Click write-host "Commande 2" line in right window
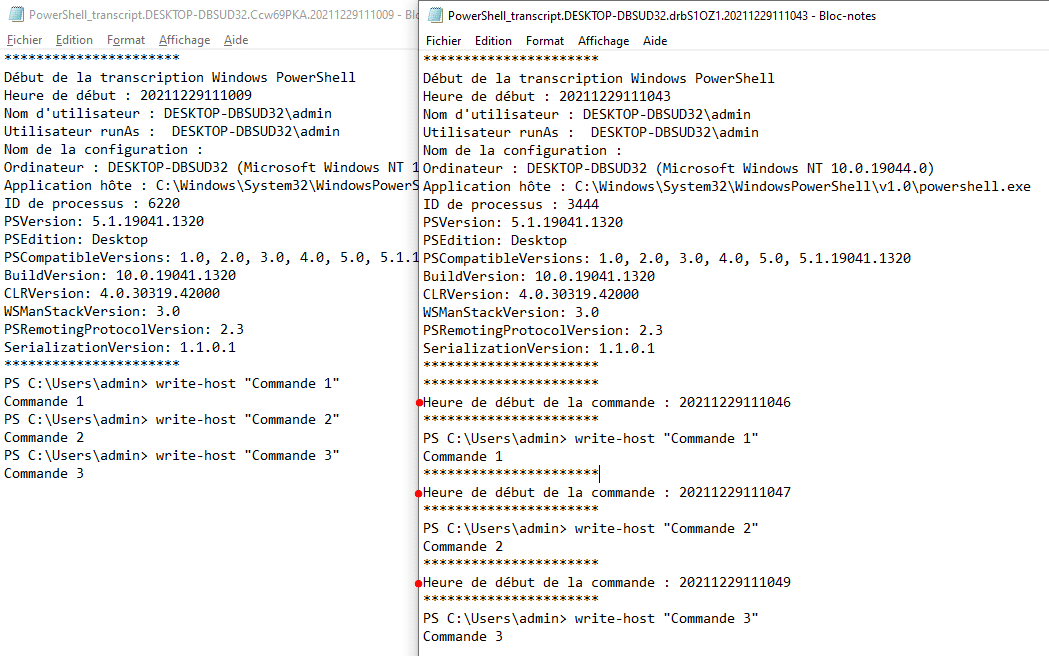Viewport: 1049px width, 656px height. click(590, 529)
